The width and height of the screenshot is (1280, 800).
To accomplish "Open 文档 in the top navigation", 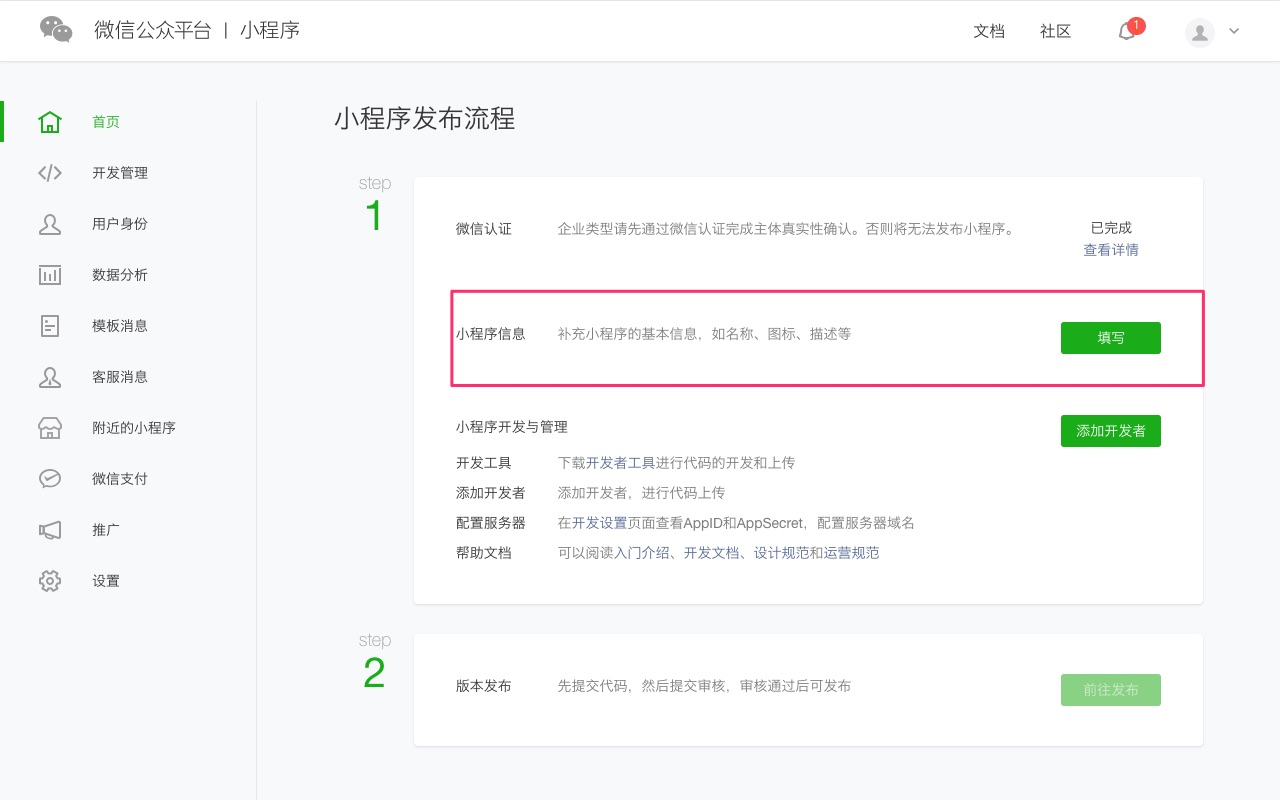I will pos(988,31).
